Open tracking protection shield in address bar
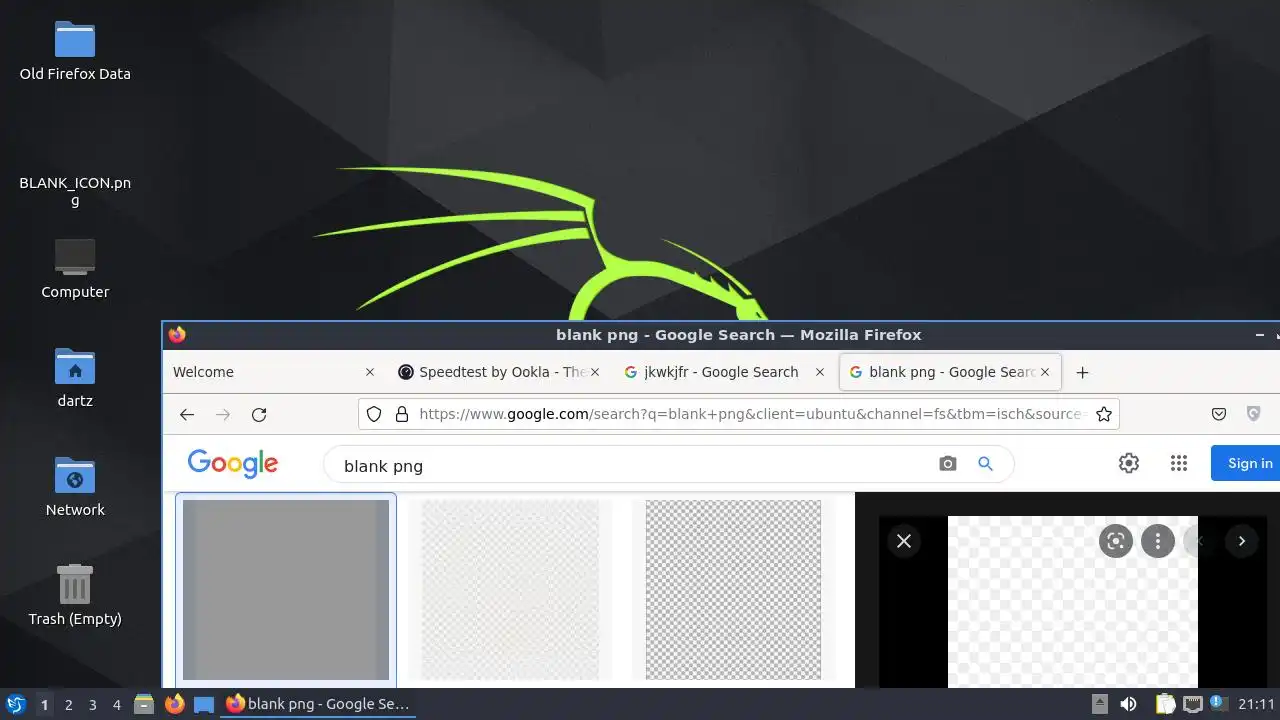Image resolution: width=1280 pixels, height=720 pixels. pyautogui.click(x=374, y=414)
